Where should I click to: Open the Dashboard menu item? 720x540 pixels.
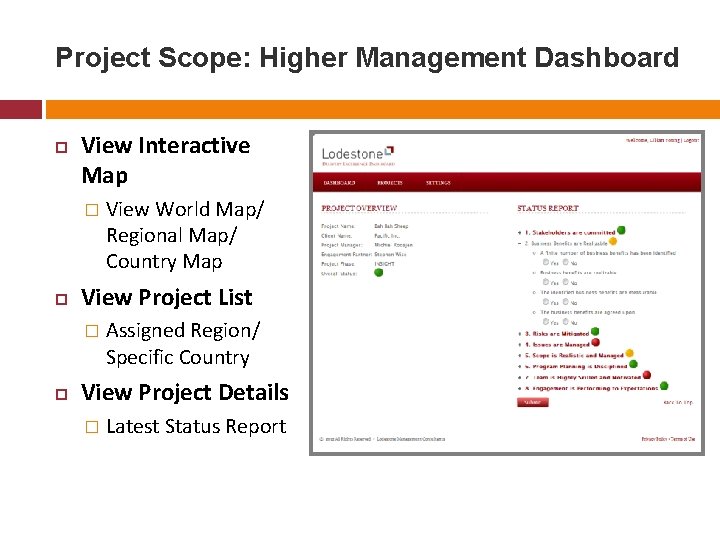(339, 183)
